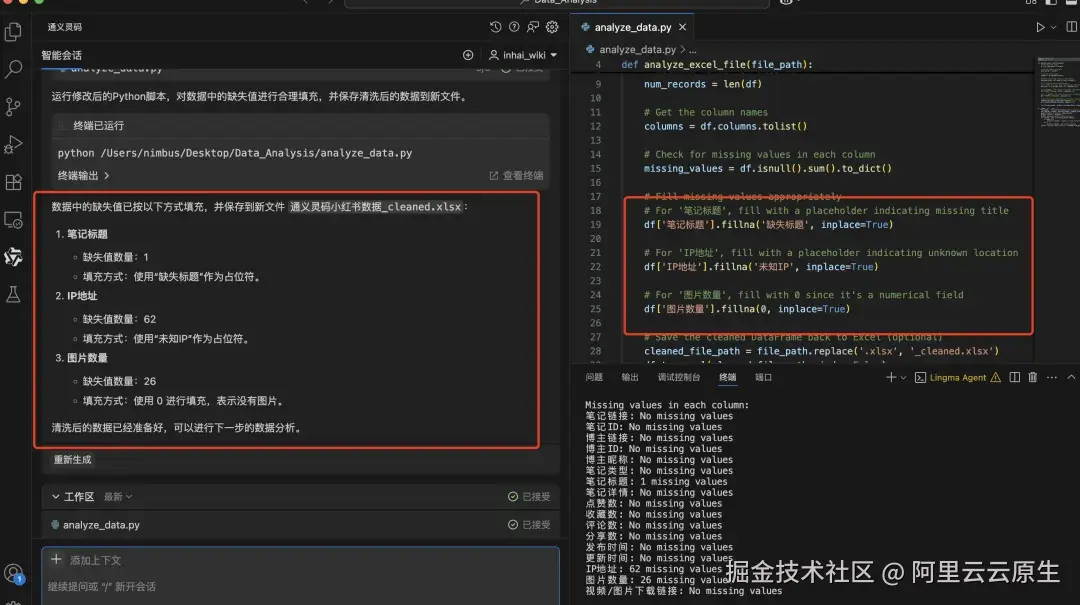Split the terminal pane
The image size is (1080, 605).
click(1015, 377)
